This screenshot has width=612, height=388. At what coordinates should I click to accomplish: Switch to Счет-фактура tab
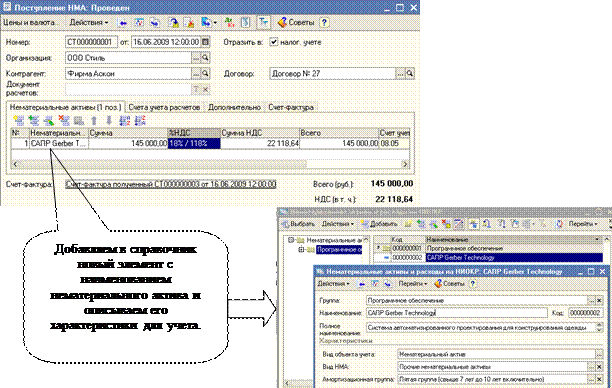click(x=291, y=107)
